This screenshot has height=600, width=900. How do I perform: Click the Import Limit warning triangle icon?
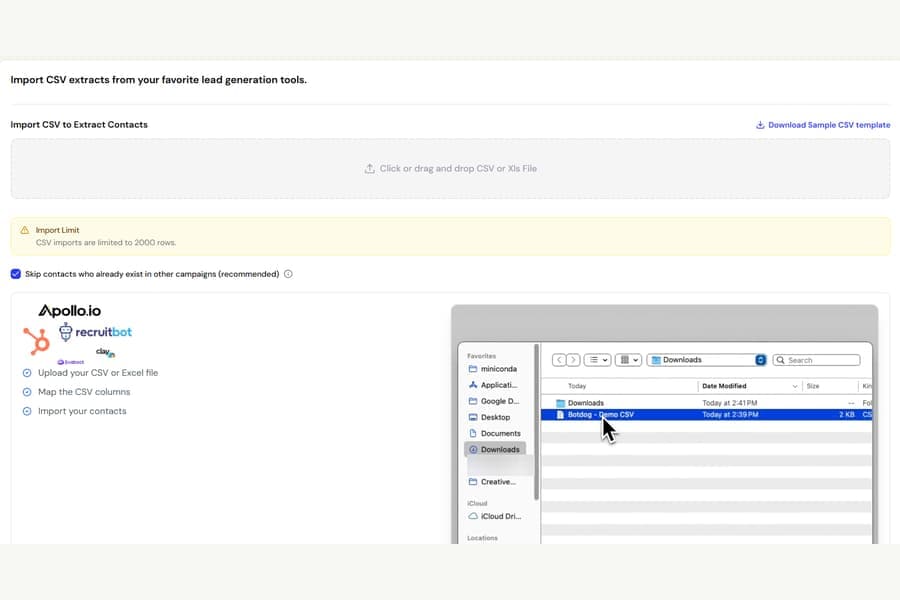click(25, 230)
